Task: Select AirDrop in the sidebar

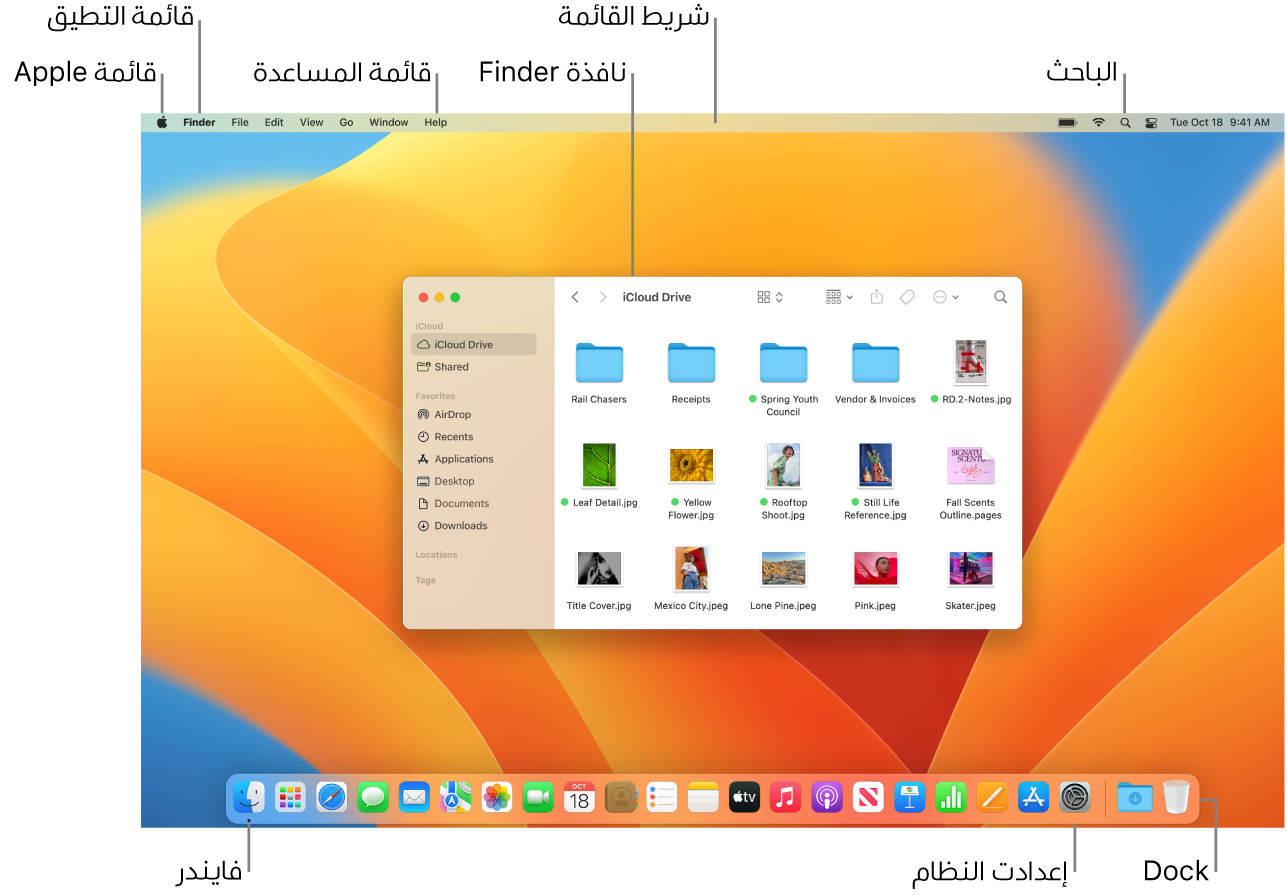Action: click(474, 414)
